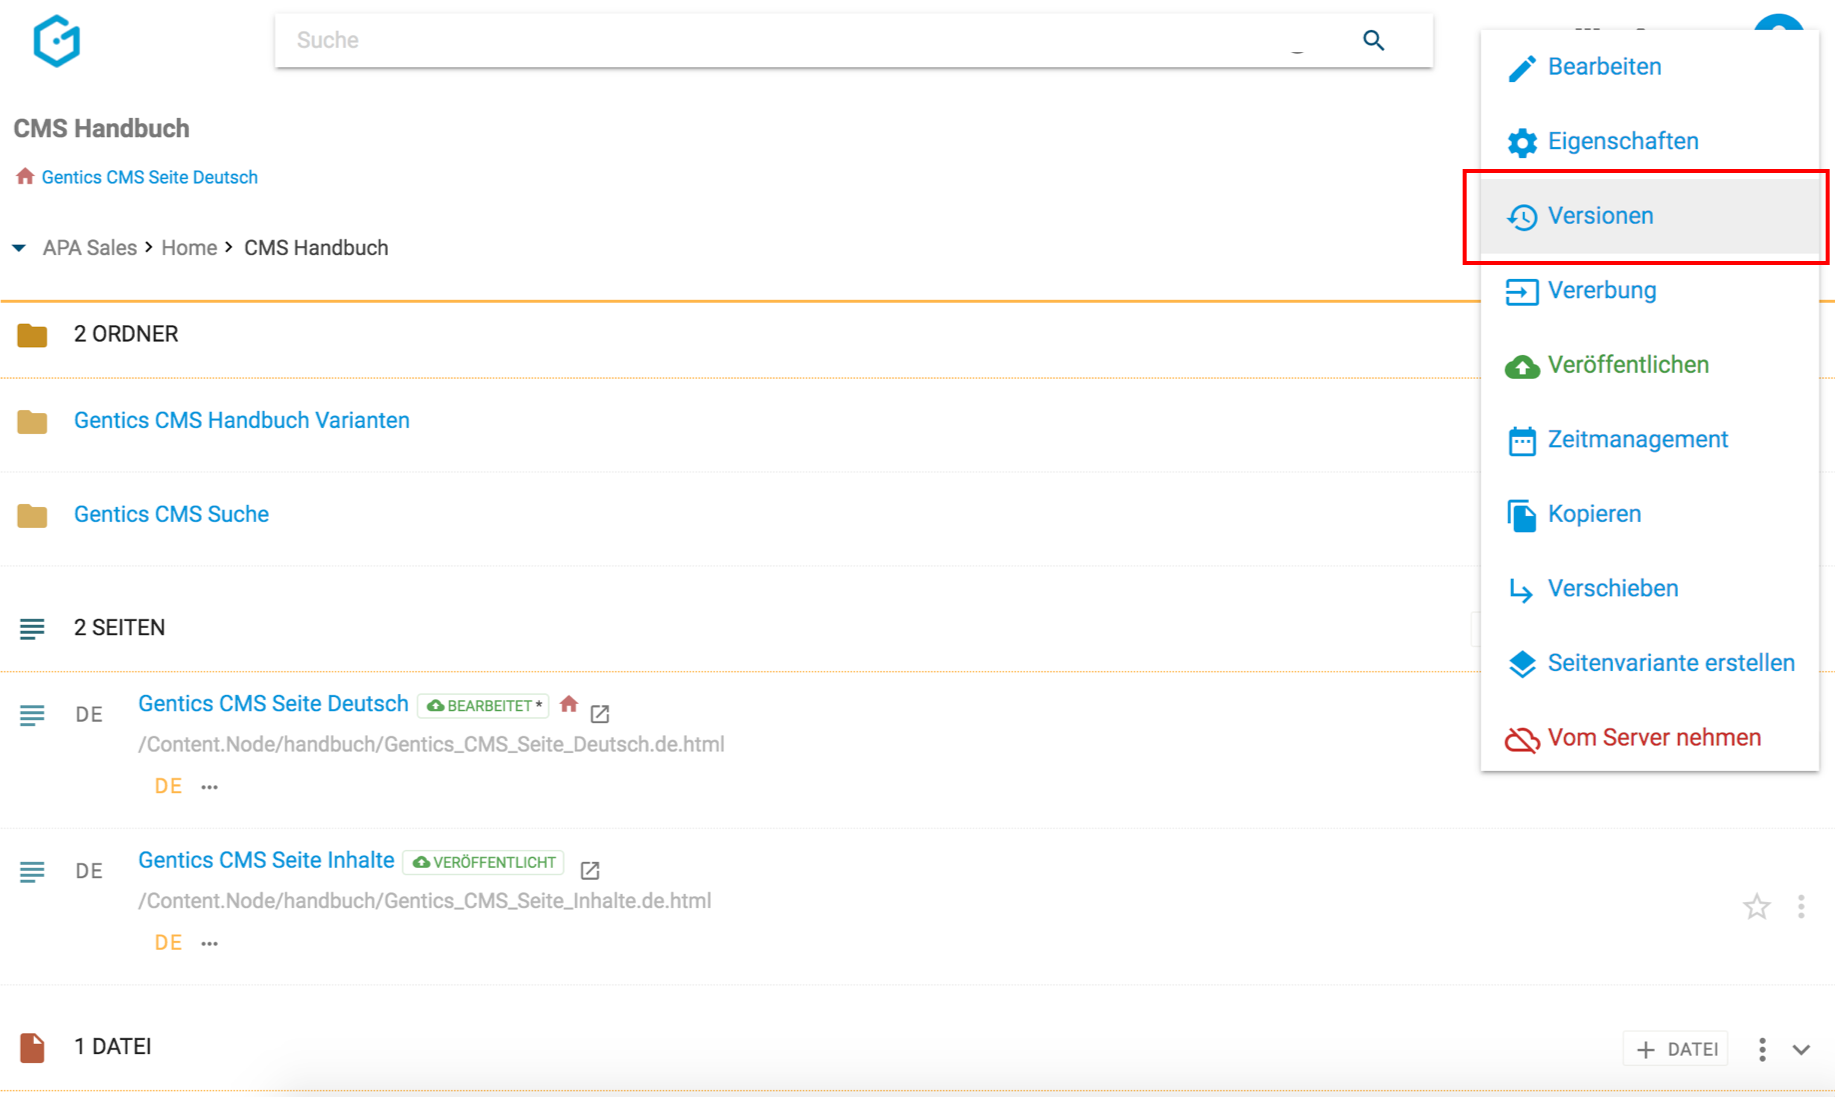Image resolution: width=1835 pixels, height=1097 pixels.
Task: Click the 2 ORDNER folder header icon
Action: pyautogui.click(x=32, y=335)
